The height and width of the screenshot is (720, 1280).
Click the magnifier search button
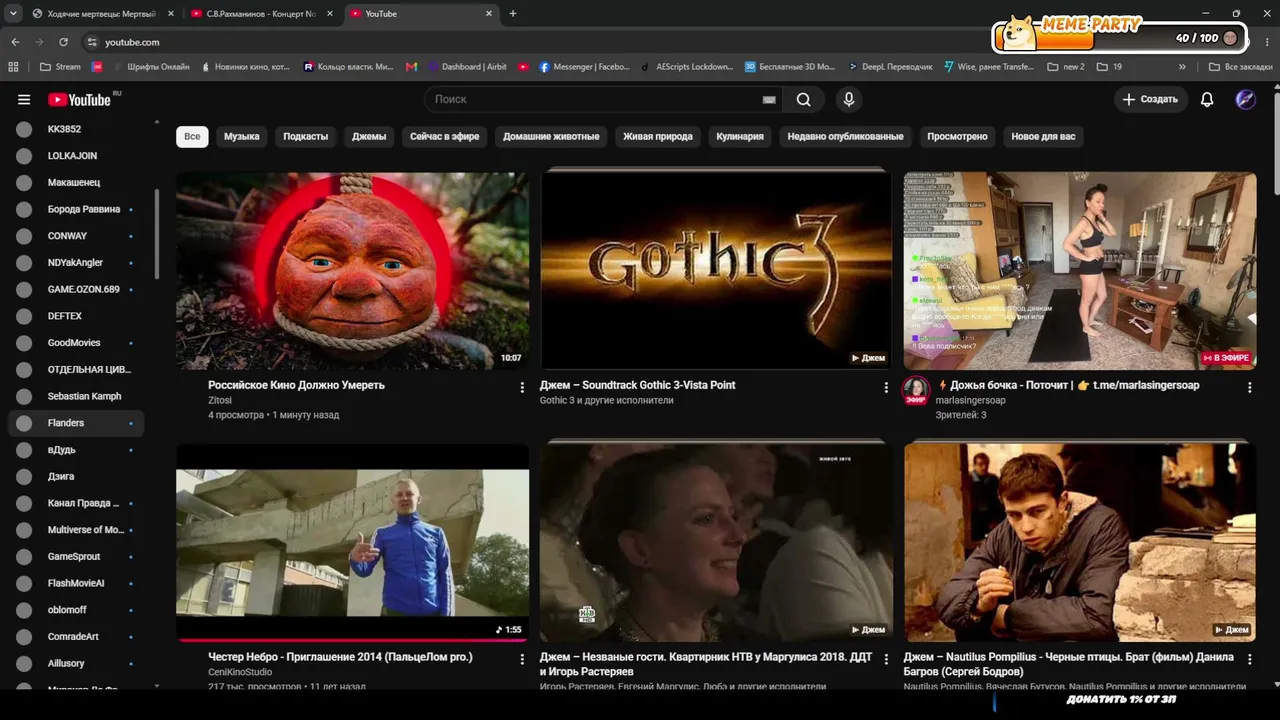click(804, 99)
